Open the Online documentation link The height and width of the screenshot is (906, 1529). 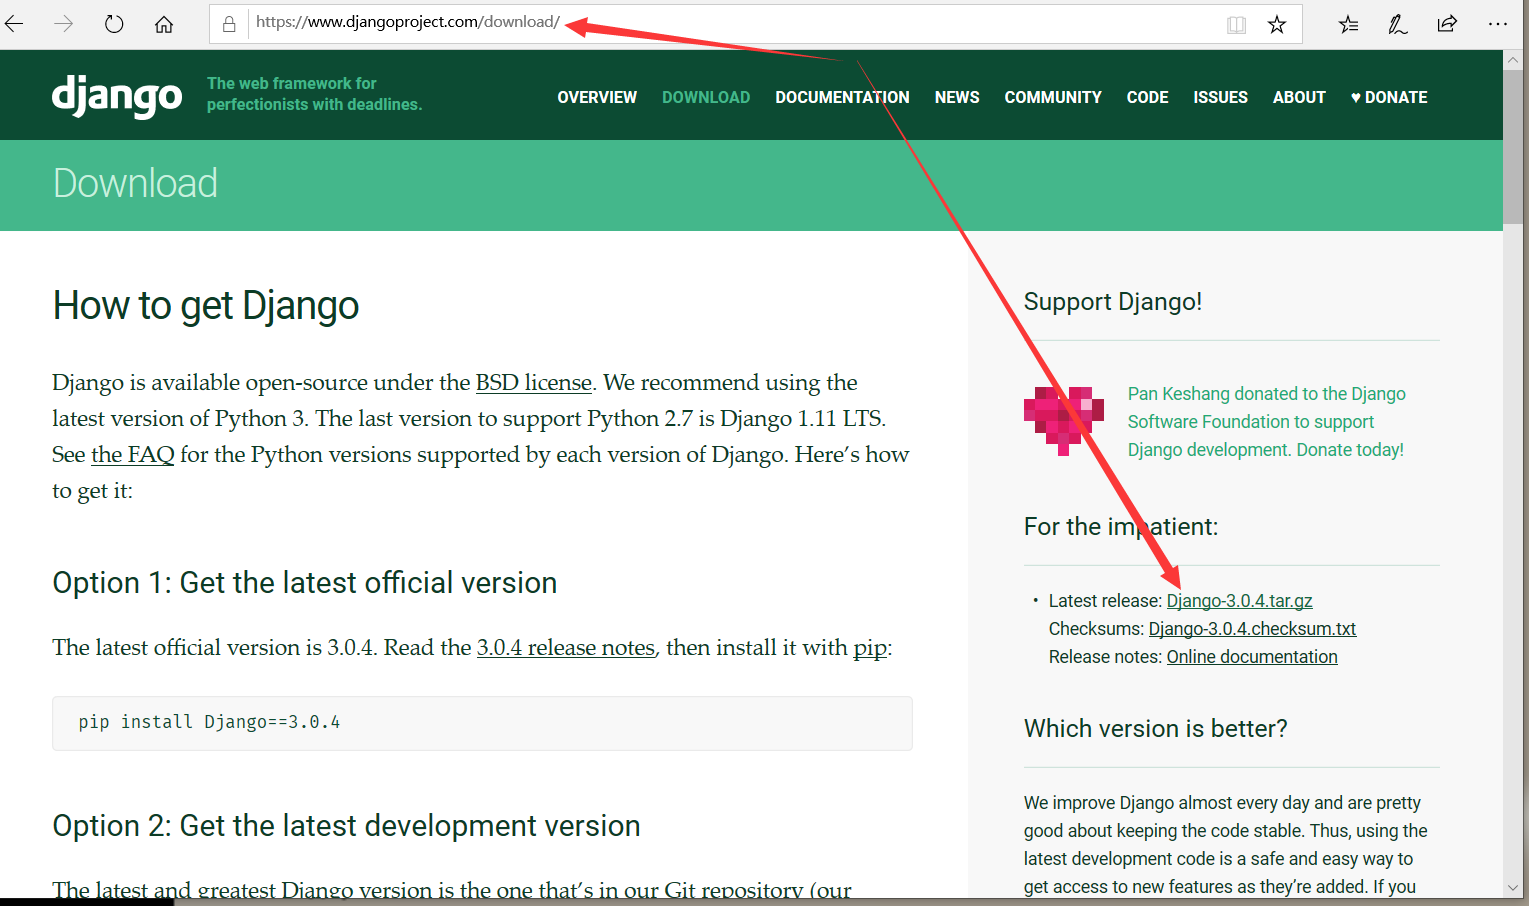point(1252,657)
